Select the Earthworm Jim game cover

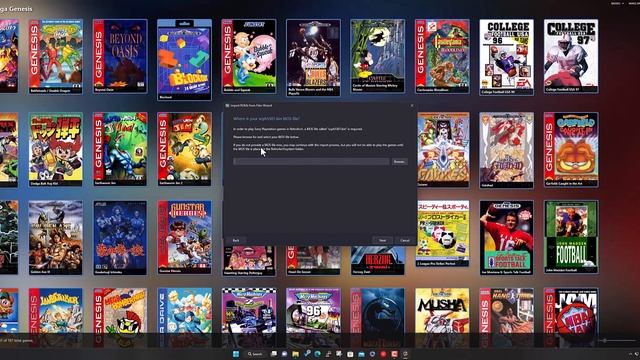(120, 149)
